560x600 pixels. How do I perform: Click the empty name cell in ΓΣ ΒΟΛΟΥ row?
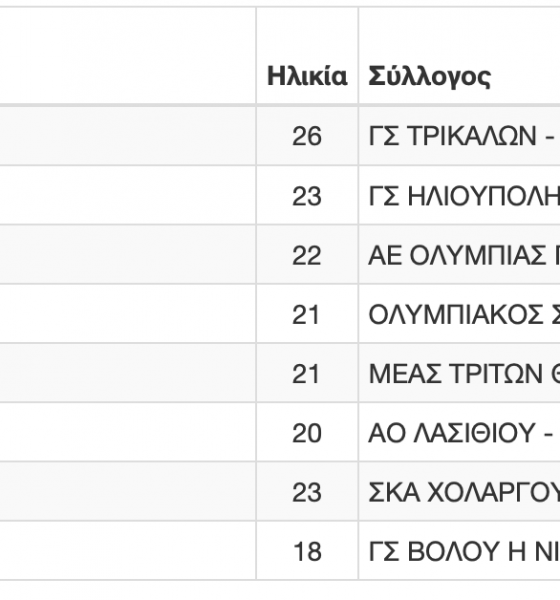128,551
